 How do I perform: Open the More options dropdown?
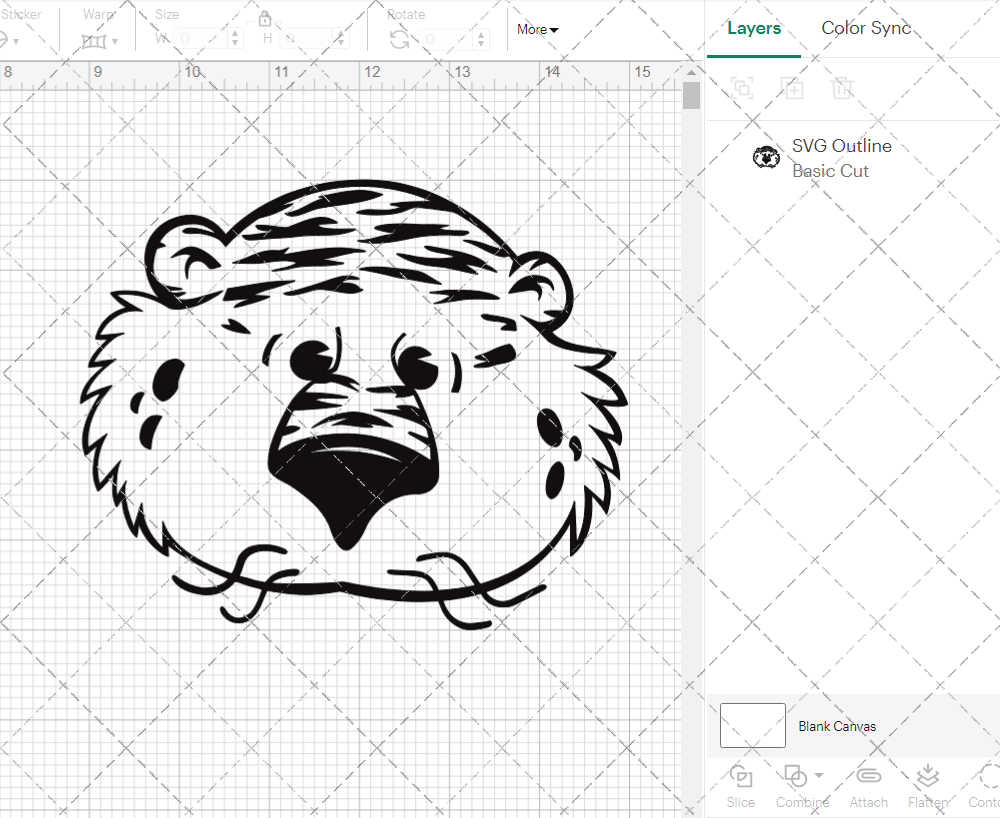pos(536,30)
